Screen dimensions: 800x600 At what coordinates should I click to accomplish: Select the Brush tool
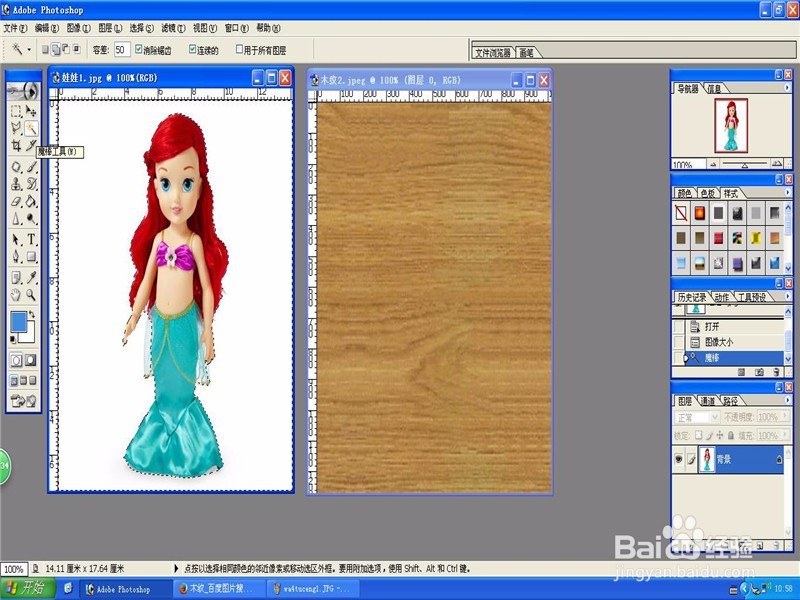(x=31, y=167)
